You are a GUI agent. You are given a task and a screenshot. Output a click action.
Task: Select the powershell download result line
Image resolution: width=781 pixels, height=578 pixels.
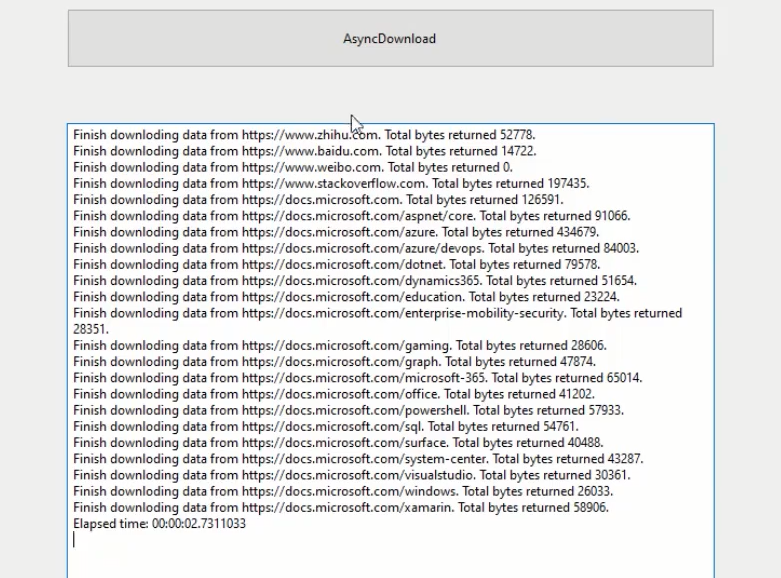pyautogui.click(x=349, y=410)
